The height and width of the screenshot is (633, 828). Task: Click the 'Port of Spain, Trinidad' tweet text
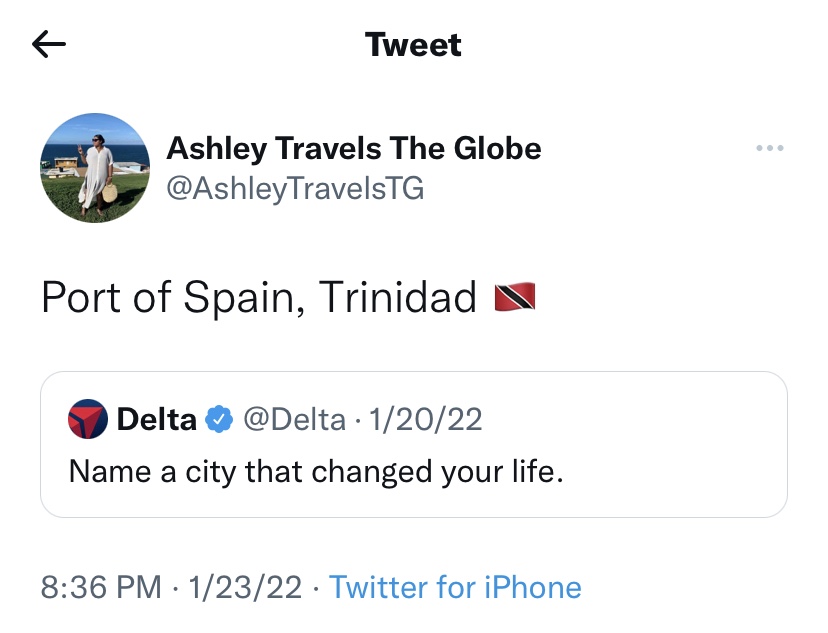[x=258, y=298]
